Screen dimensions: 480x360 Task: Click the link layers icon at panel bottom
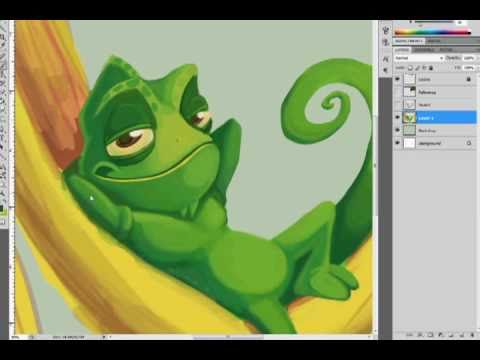[x=409, y=334]
